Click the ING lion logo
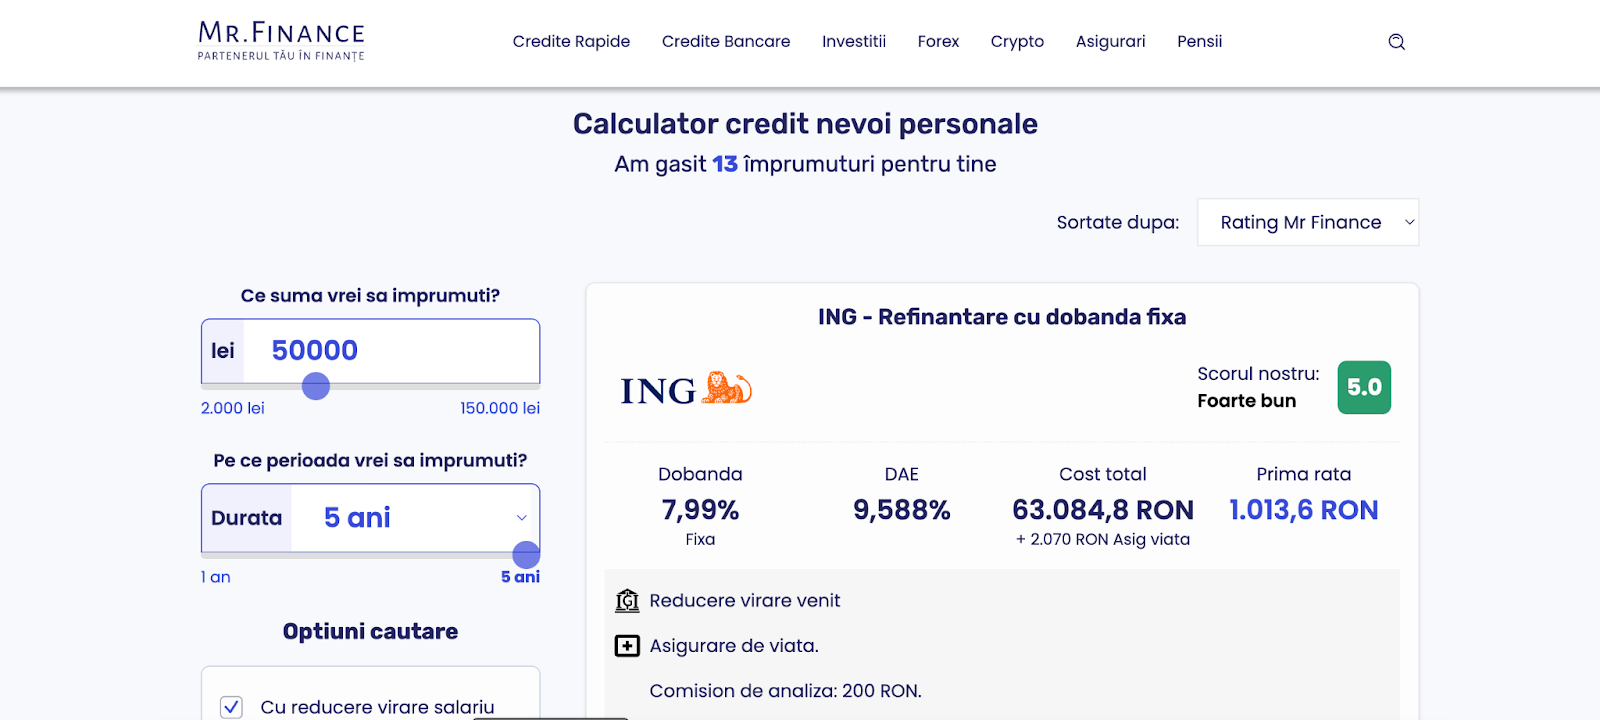Image resolution: width=1600 pixels, height=720 pixels. click(x=686, y=389)
